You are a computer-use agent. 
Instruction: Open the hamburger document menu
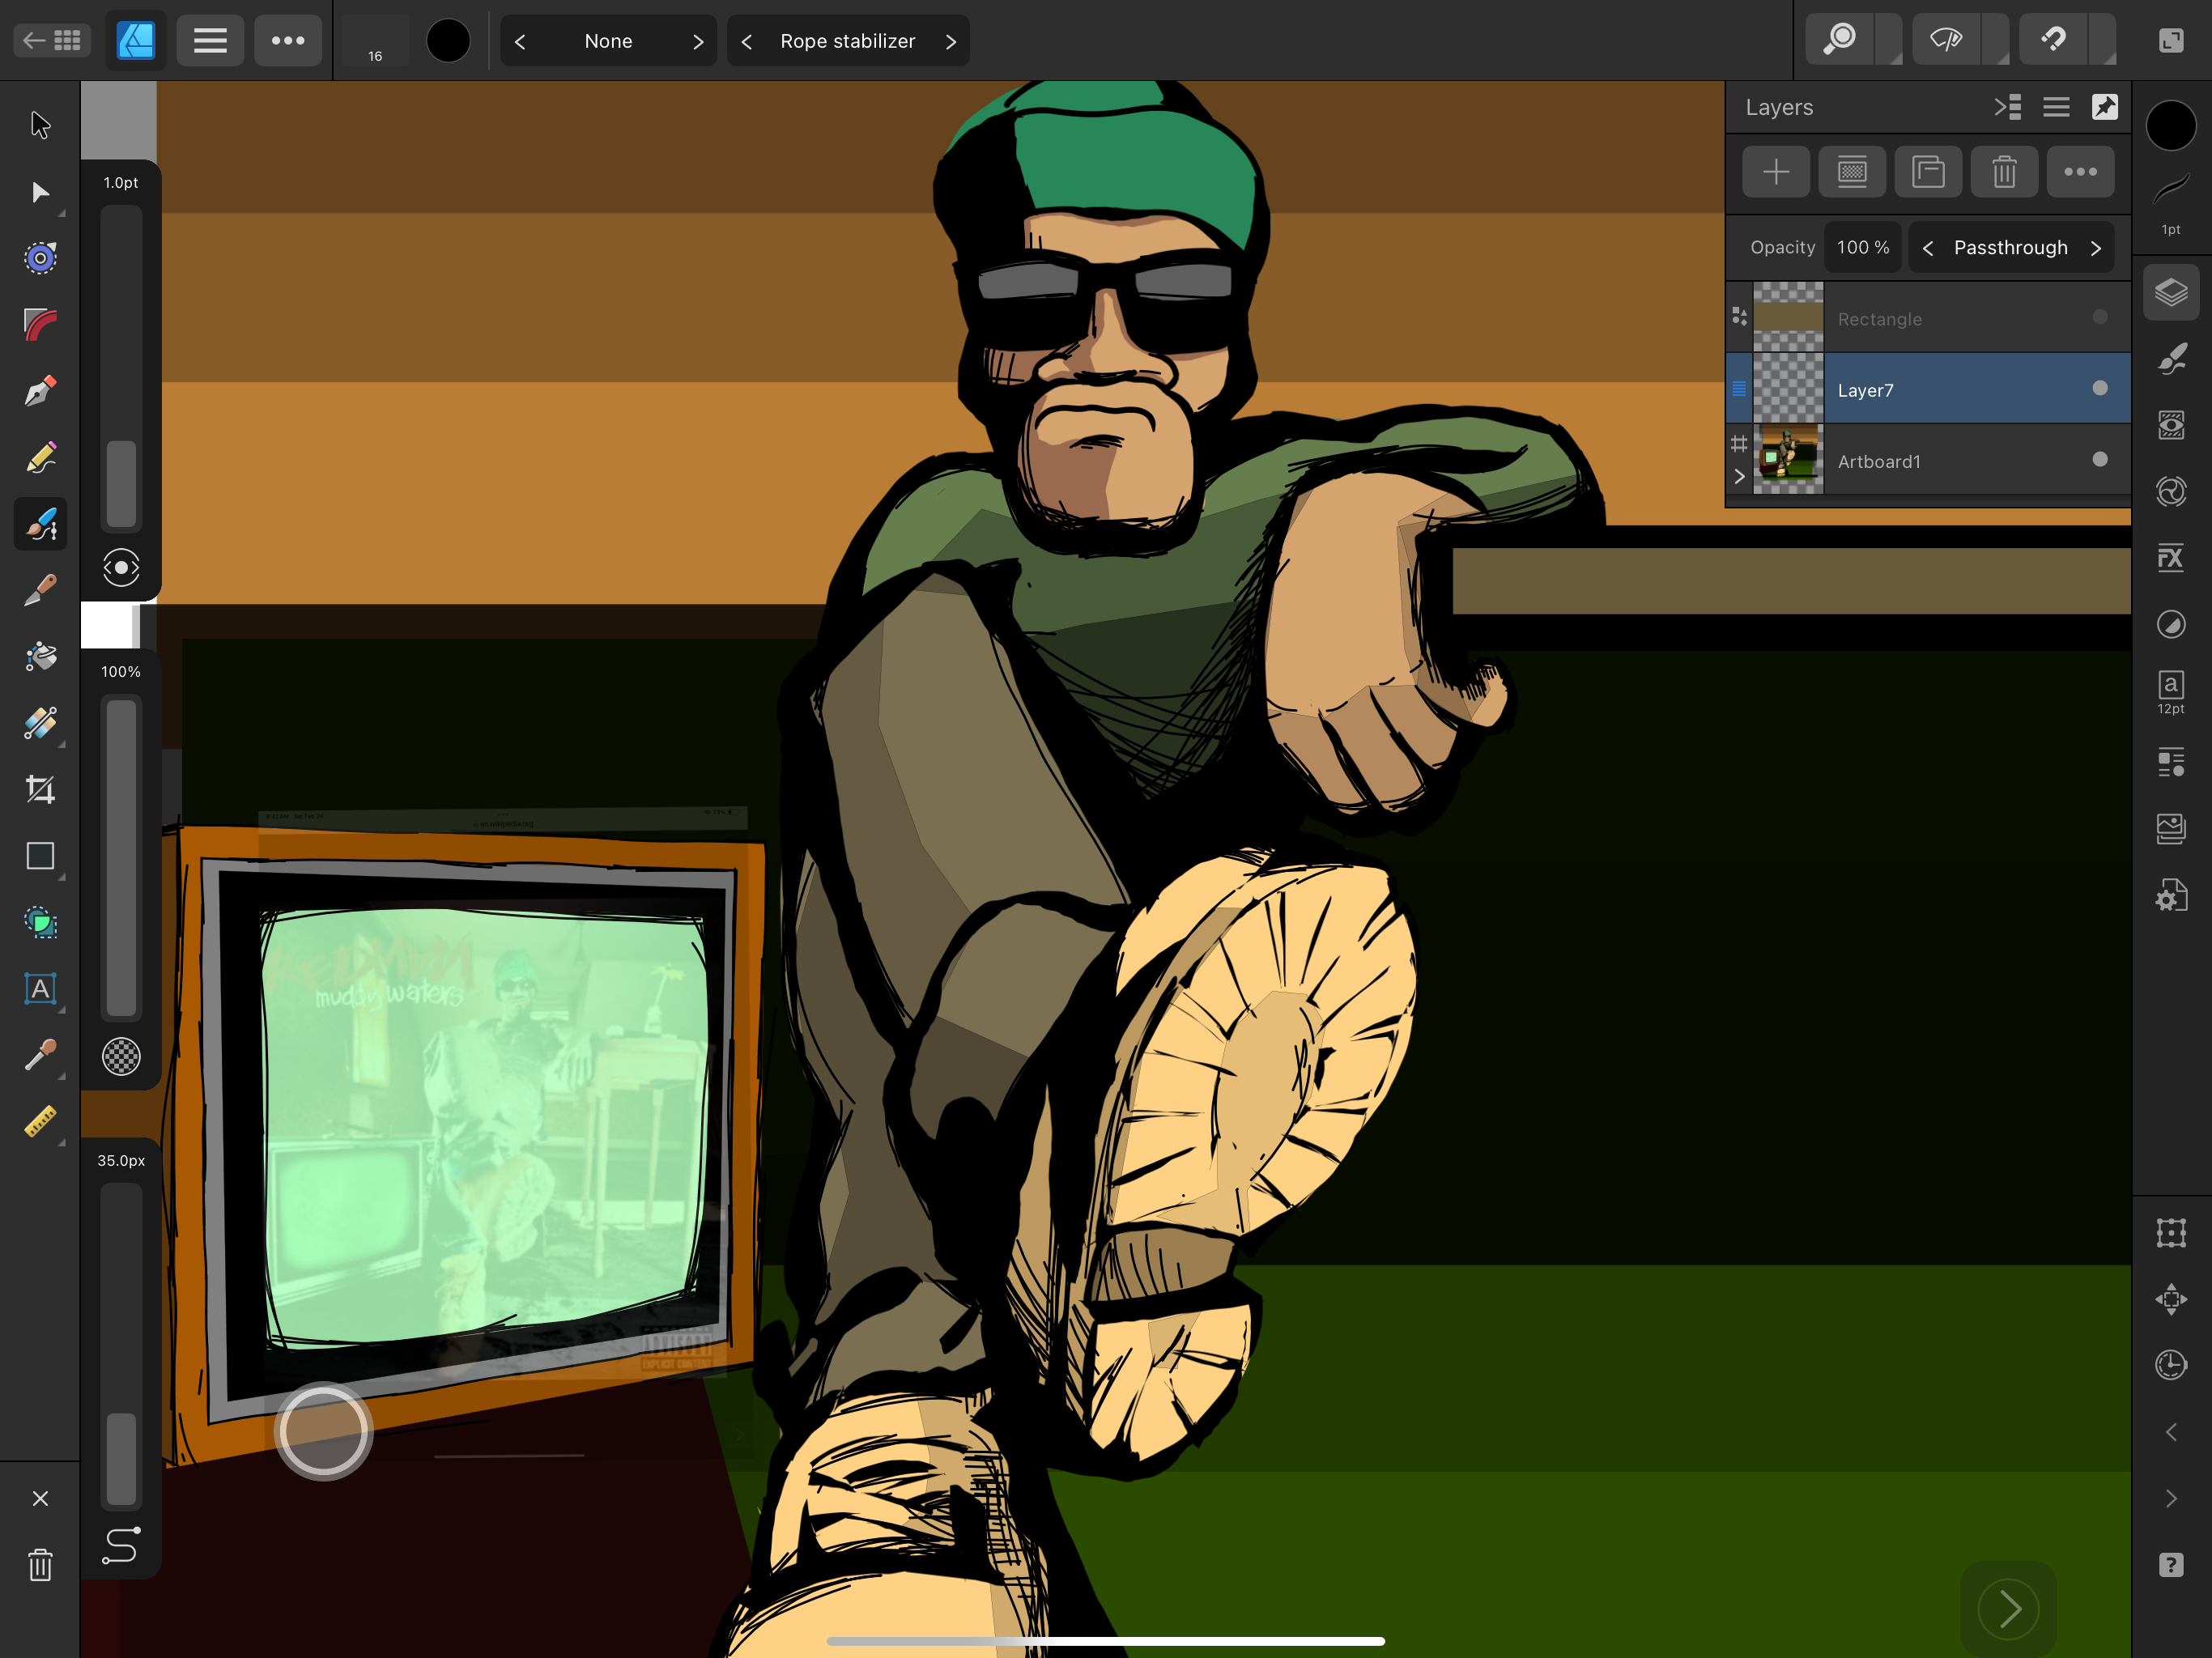point(210,41)
